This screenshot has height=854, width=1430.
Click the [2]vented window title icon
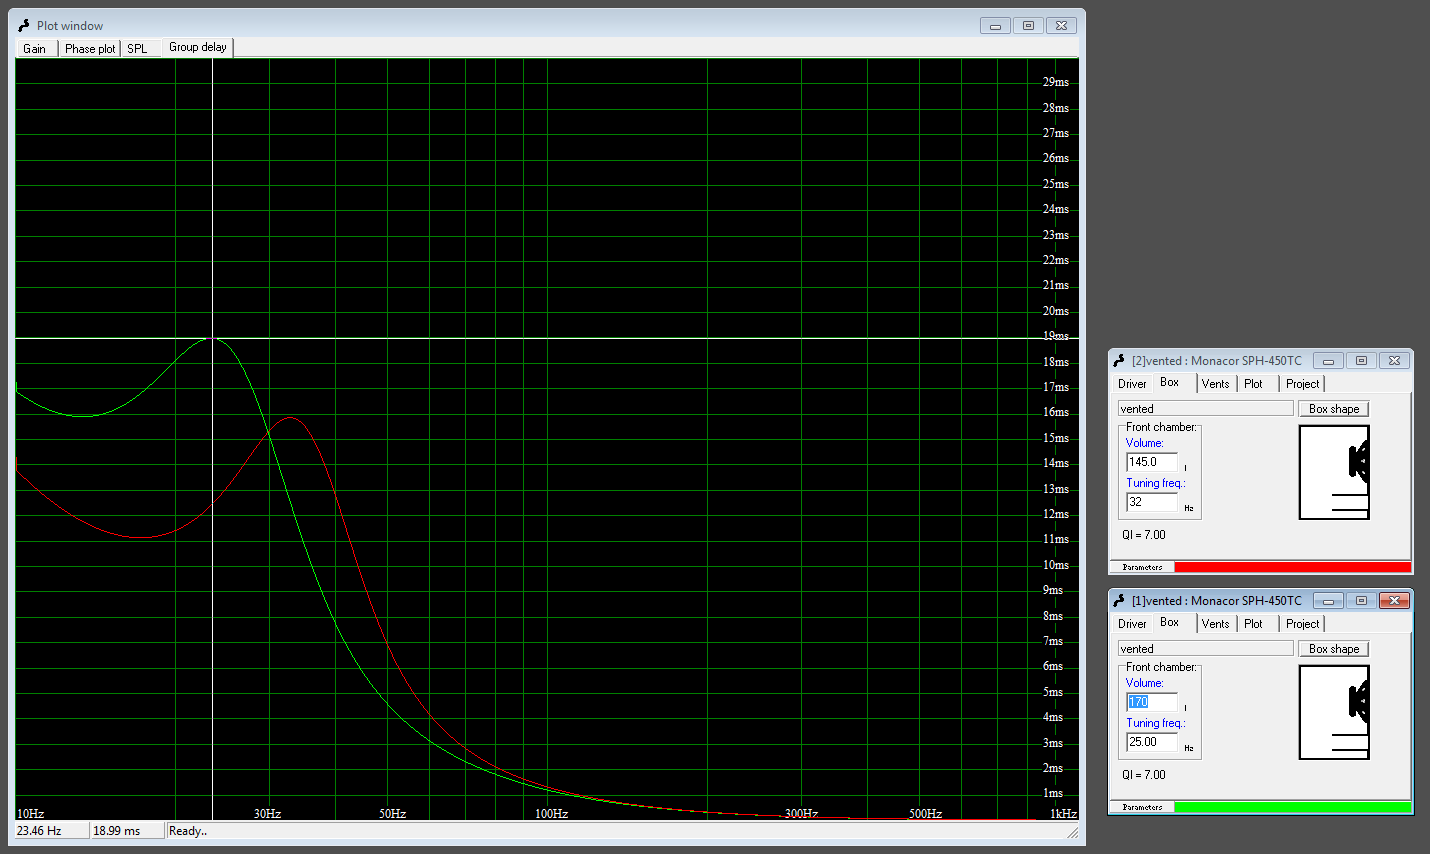point(1120,360)
